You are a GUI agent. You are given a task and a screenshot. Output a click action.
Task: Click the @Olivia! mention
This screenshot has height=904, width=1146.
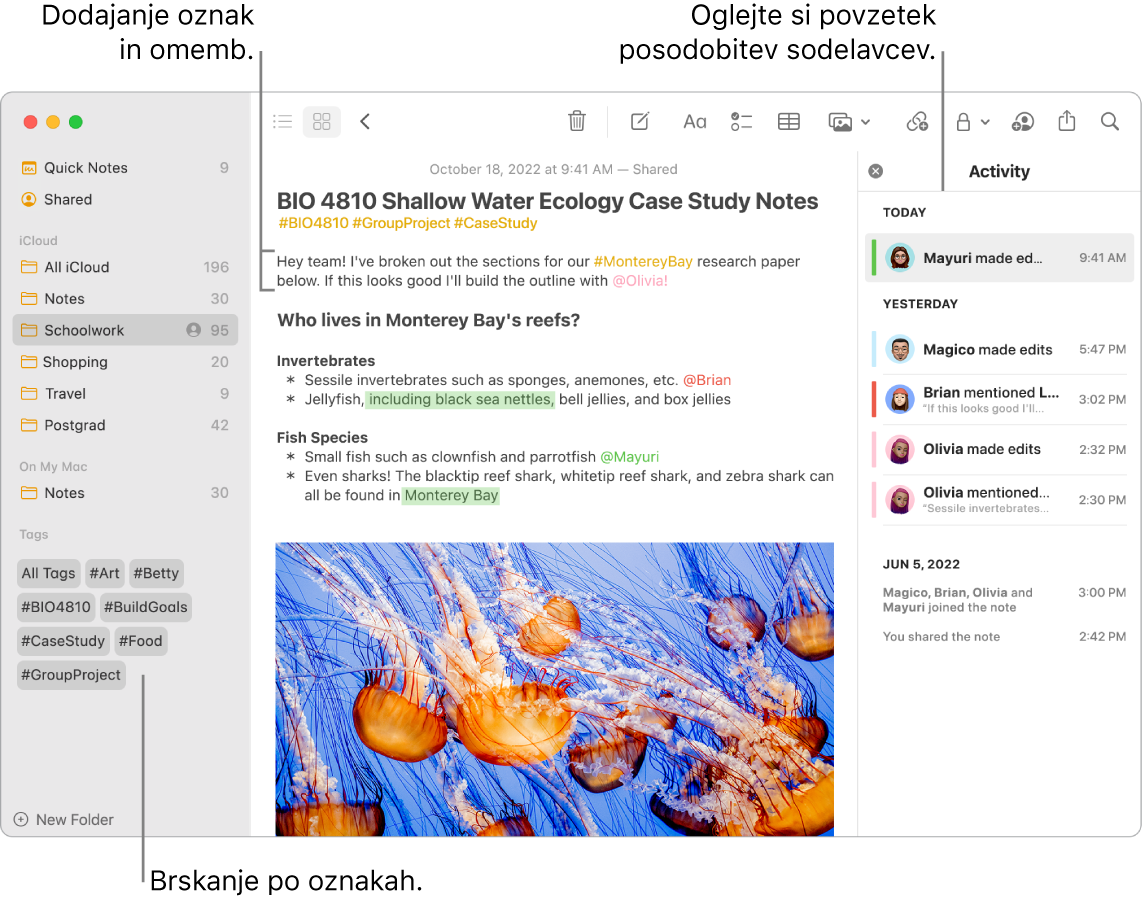pyautogui.click(x=640, y=281)
